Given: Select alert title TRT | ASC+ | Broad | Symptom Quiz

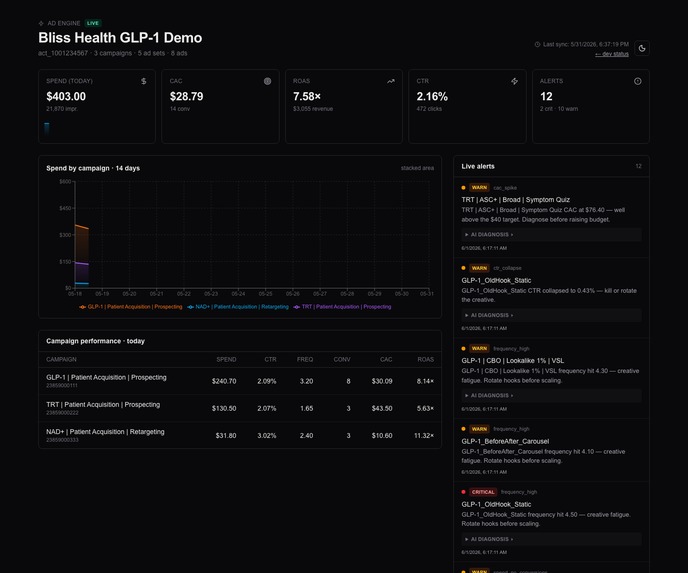Looking at the screenshot, I should pyautogui.click(x=516, y=200).
